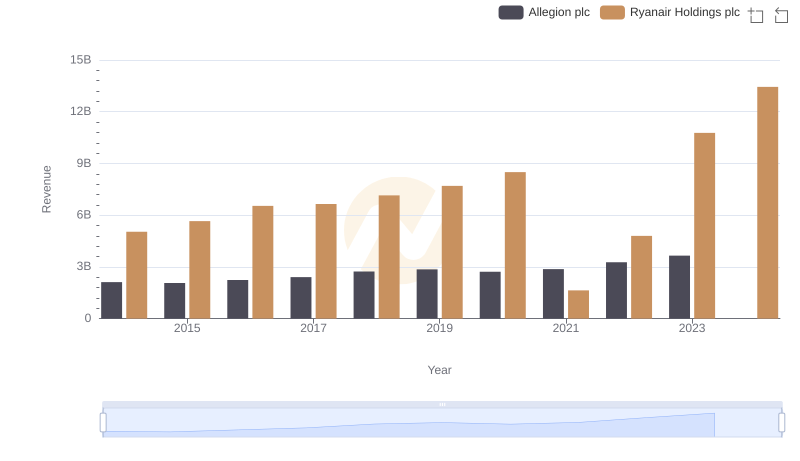Click the 9B y-axis label
Viewport: 800px width, 461px height.
tap(84, 163)
